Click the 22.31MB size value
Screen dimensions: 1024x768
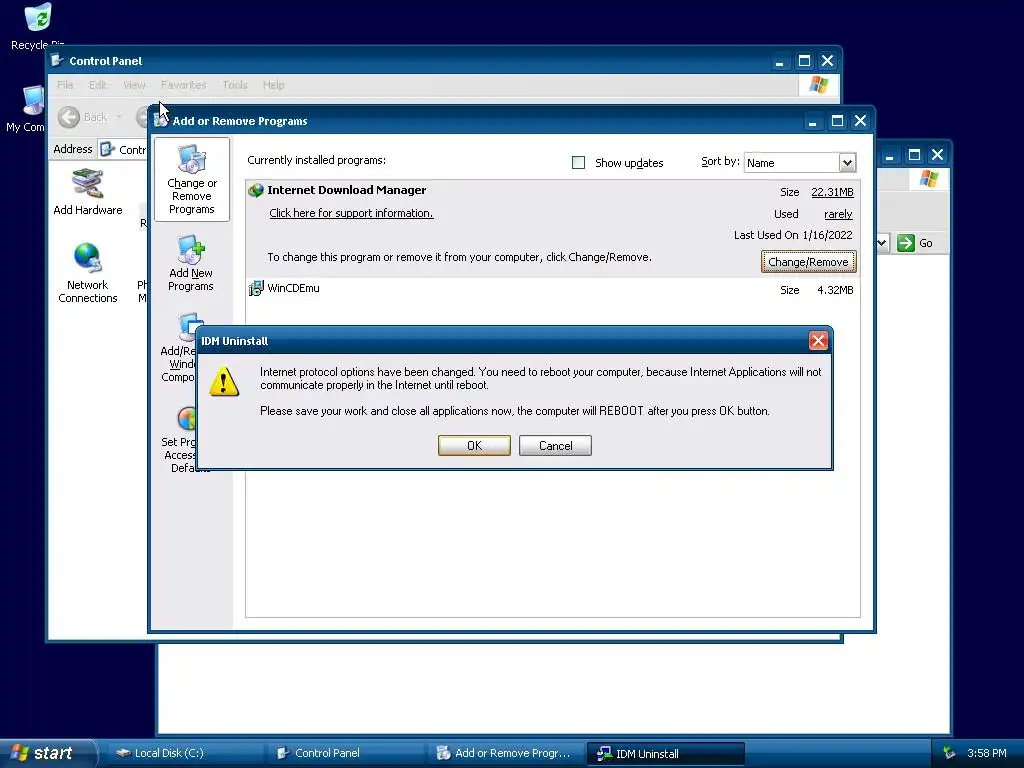[832, 192]
